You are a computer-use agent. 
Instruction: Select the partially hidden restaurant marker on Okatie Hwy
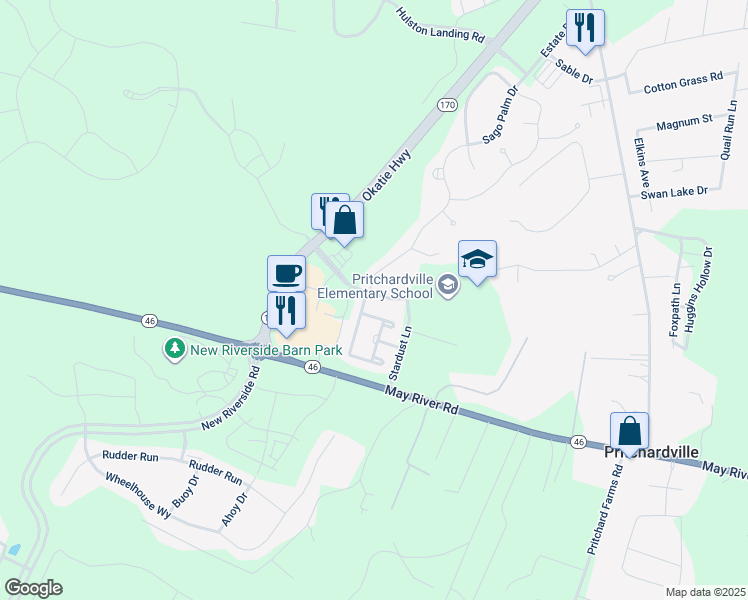coord(319,210)
